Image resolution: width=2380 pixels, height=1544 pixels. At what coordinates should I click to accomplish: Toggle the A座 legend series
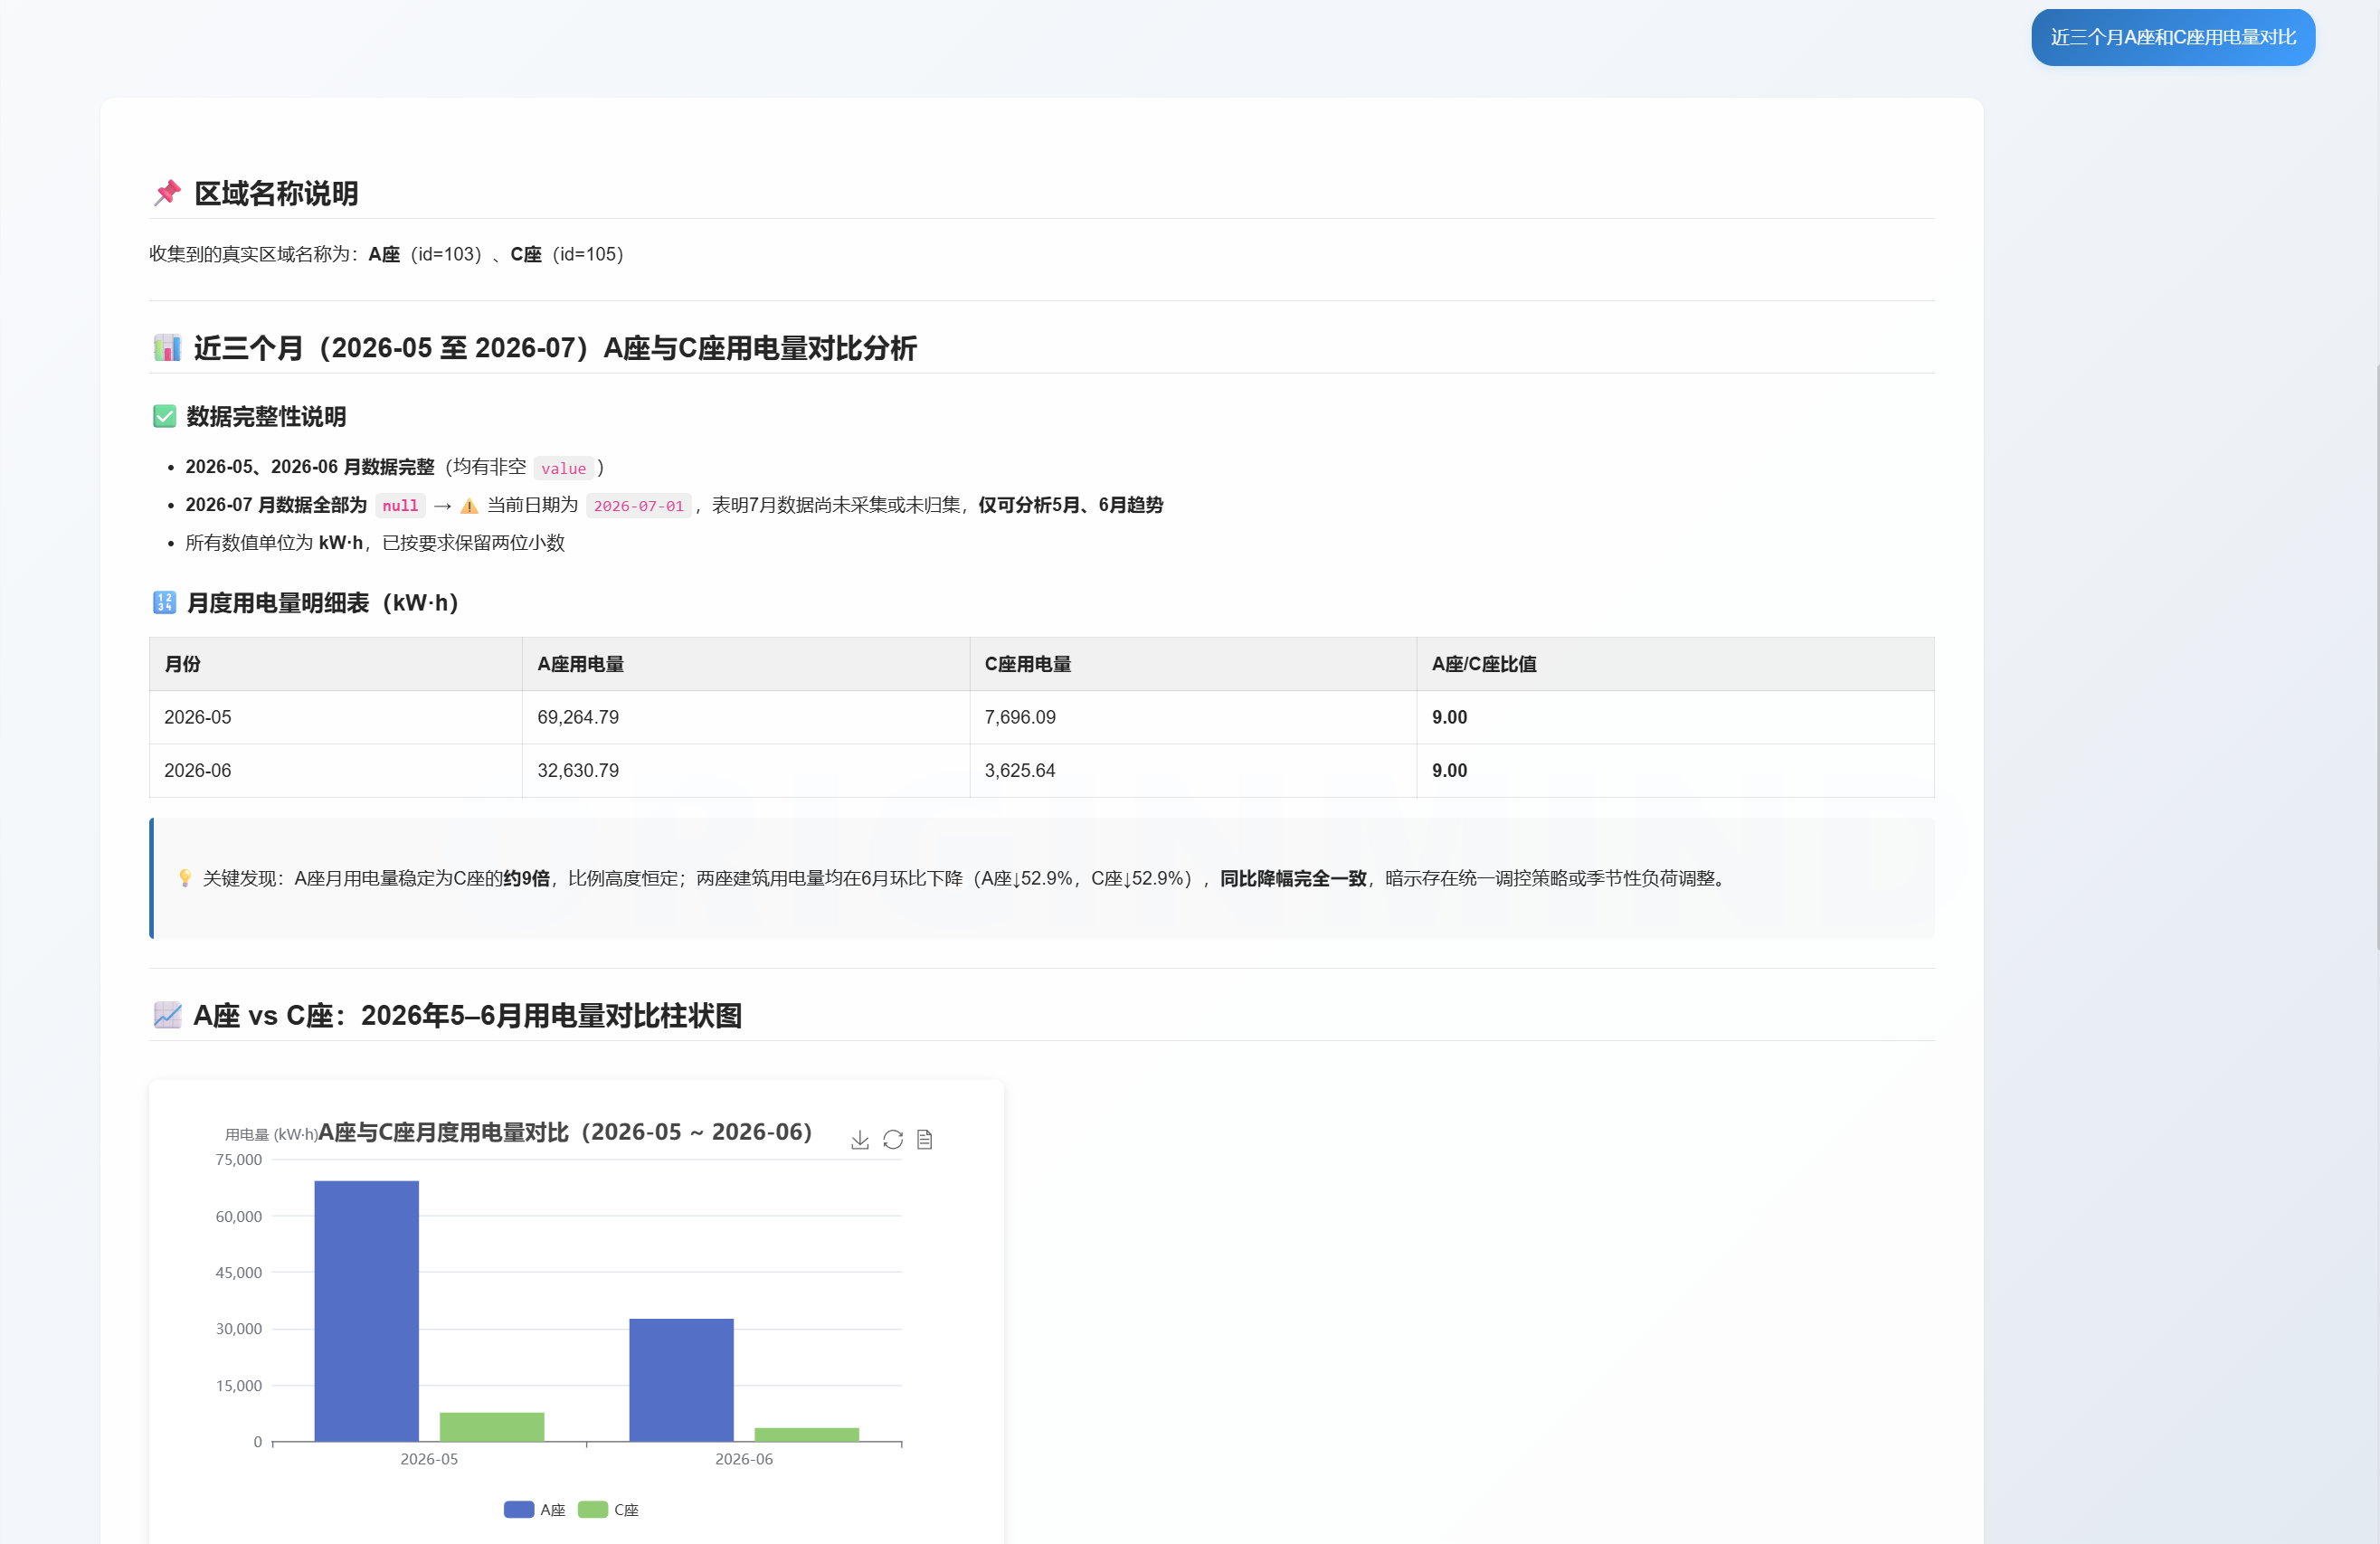click(535, 1510)
